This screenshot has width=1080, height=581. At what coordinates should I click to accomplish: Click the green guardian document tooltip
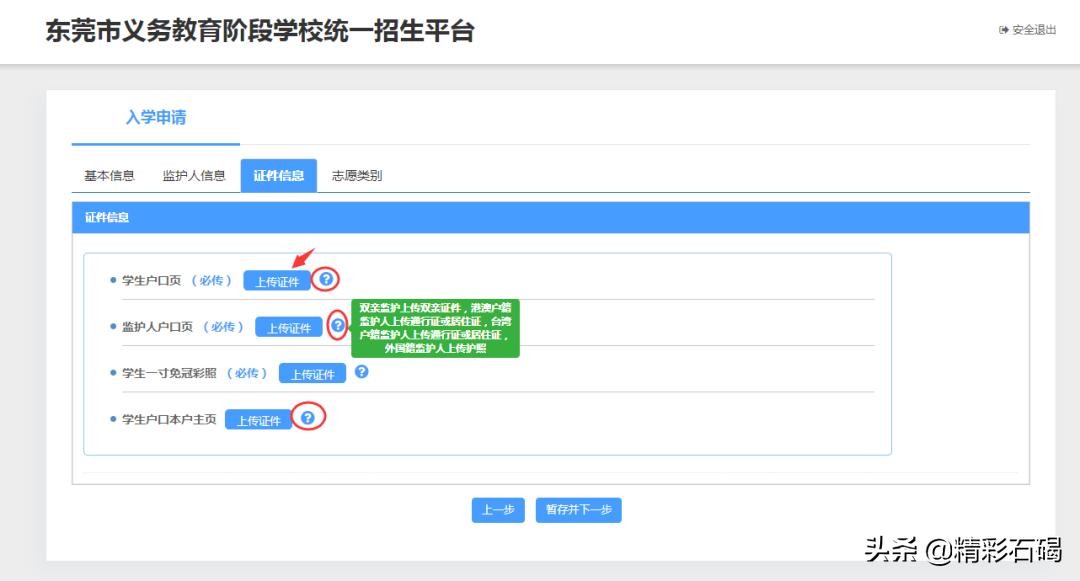tap(435, 328)
